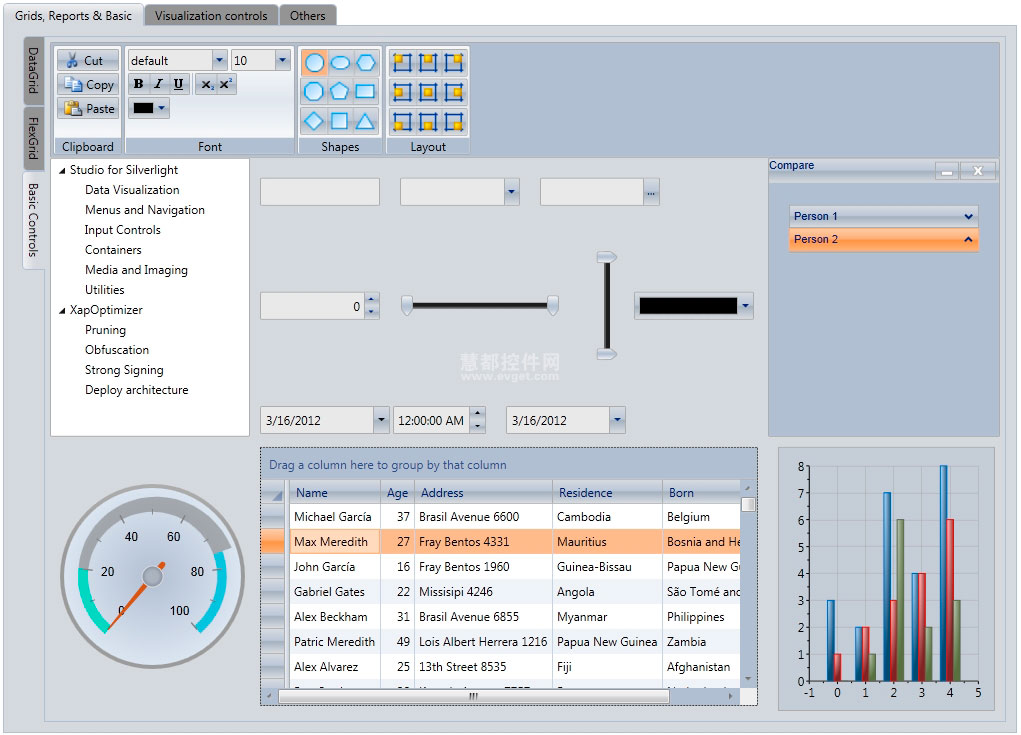Align layout to middle-right
This screenshot has height=735, width=1021.
453,92
